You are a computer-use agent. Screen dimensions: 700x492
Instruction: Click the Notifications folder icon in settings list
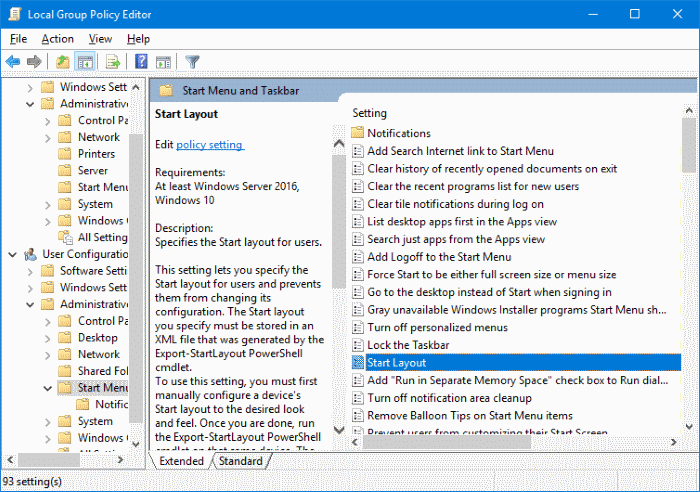coord(357,133)
